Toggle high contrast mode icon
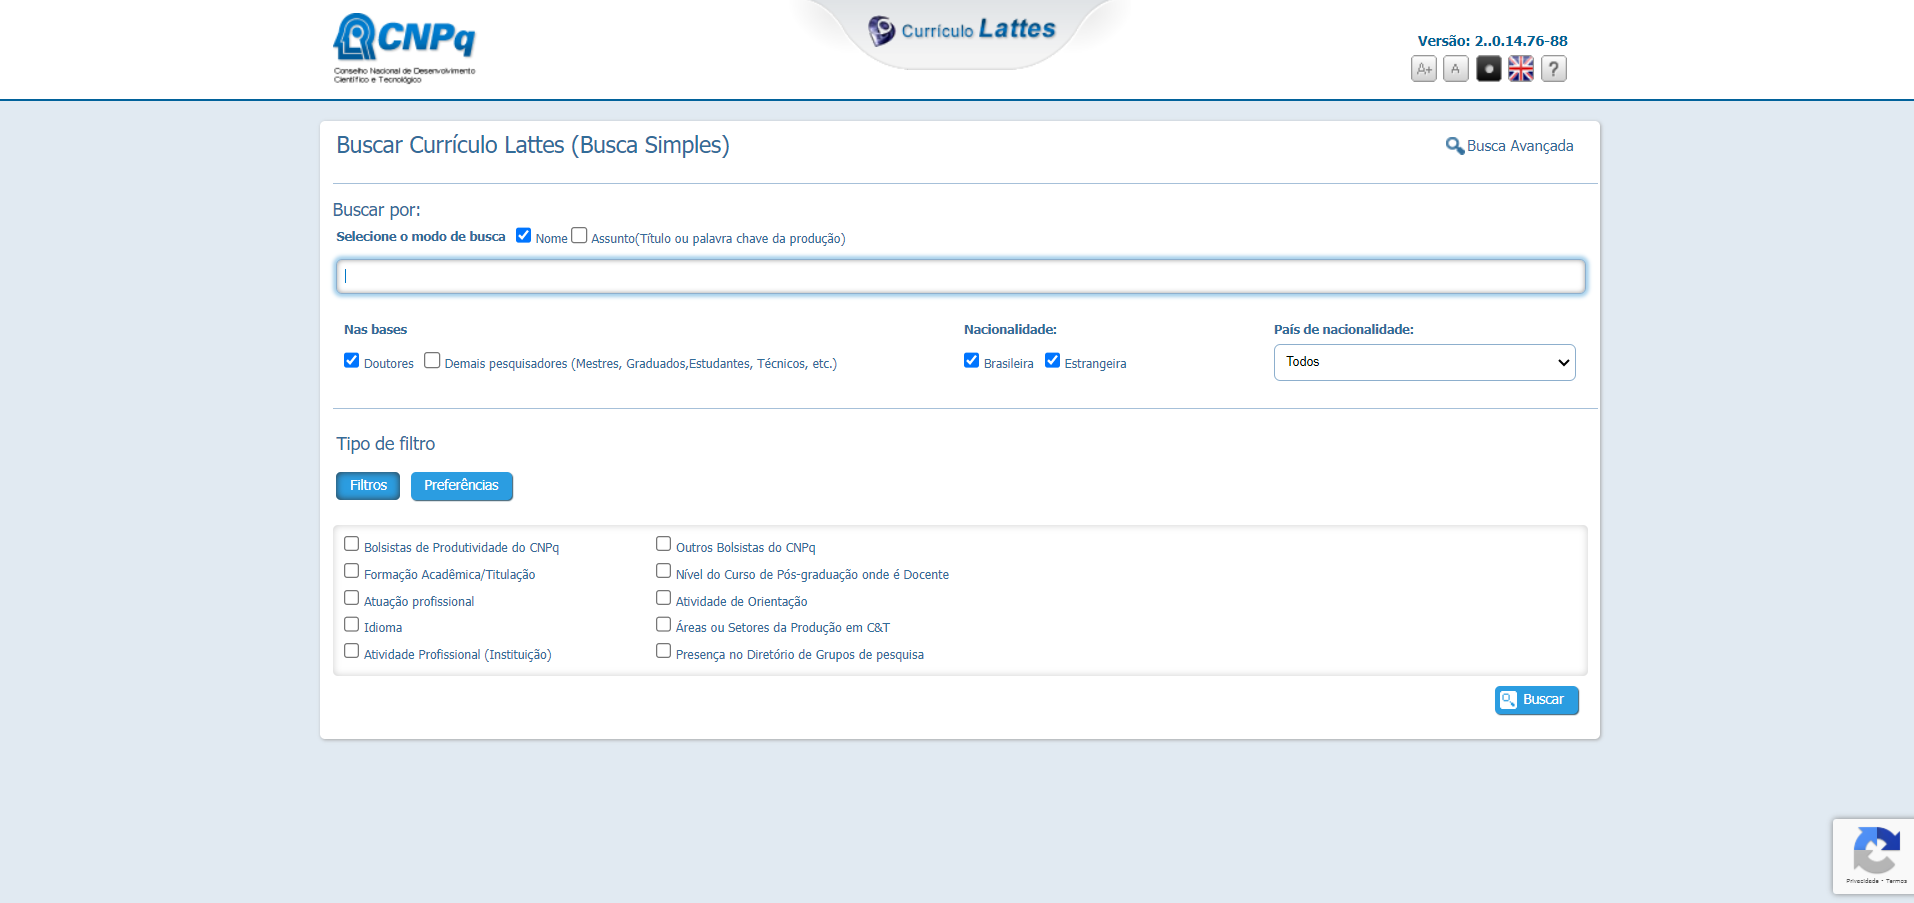 (x=1488, y=69)
